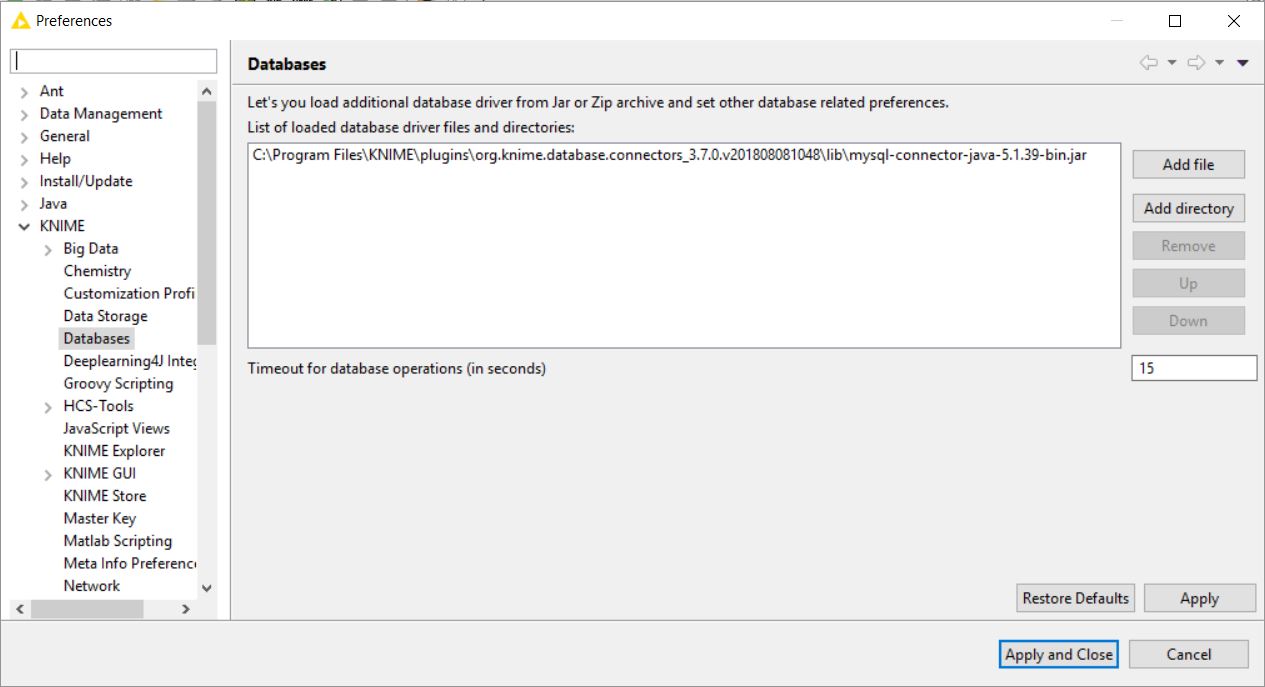The image size is (1265, 687).
Task: Open the preferences view menu triangle
Action: 1243,63
